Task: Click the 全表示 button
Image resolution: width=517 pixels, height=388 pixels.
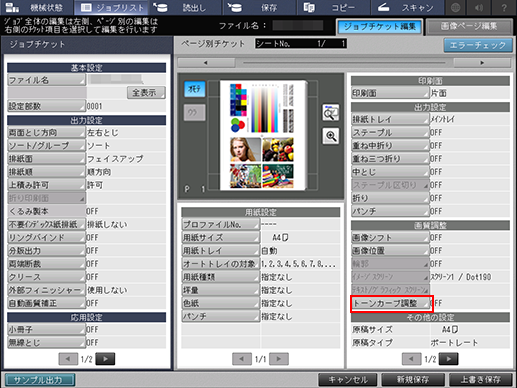Action: [146, 93]
